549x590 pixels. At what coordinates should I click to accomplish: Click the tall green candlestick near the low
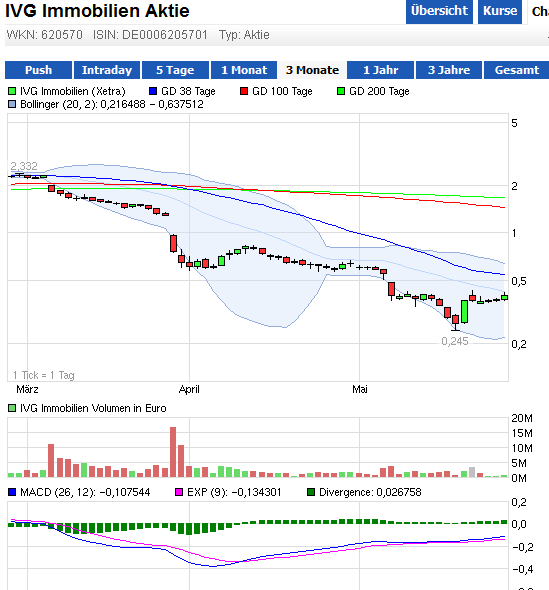pos(465,312)
